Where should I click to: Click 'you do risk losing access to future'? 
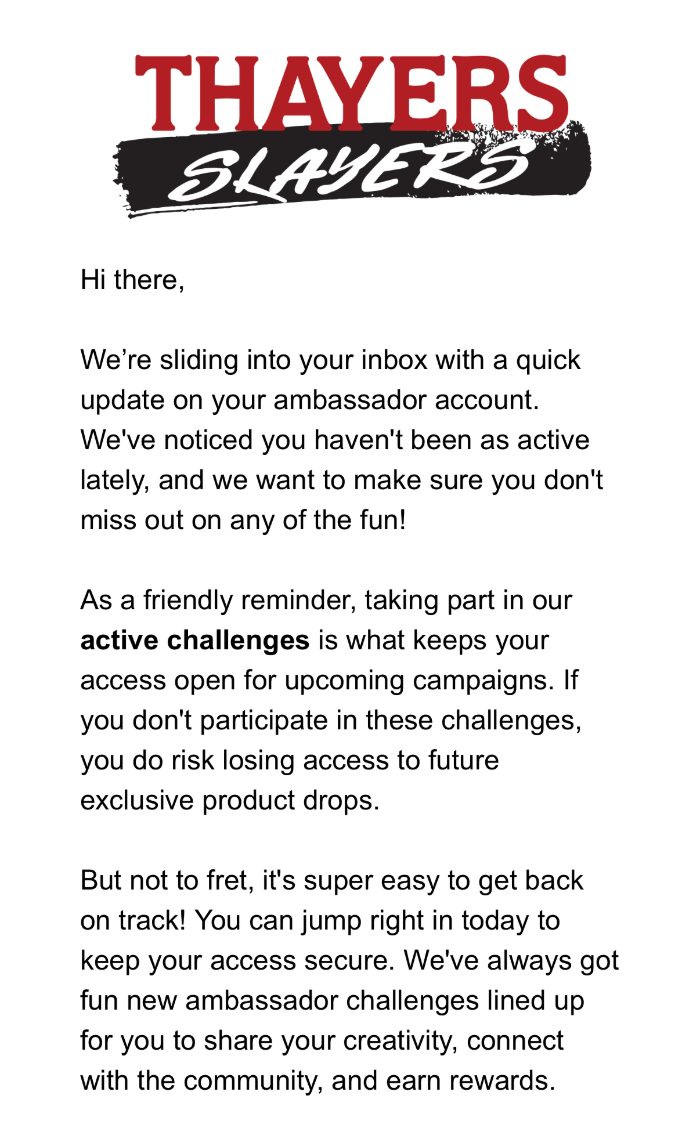(x=290, y=761)
